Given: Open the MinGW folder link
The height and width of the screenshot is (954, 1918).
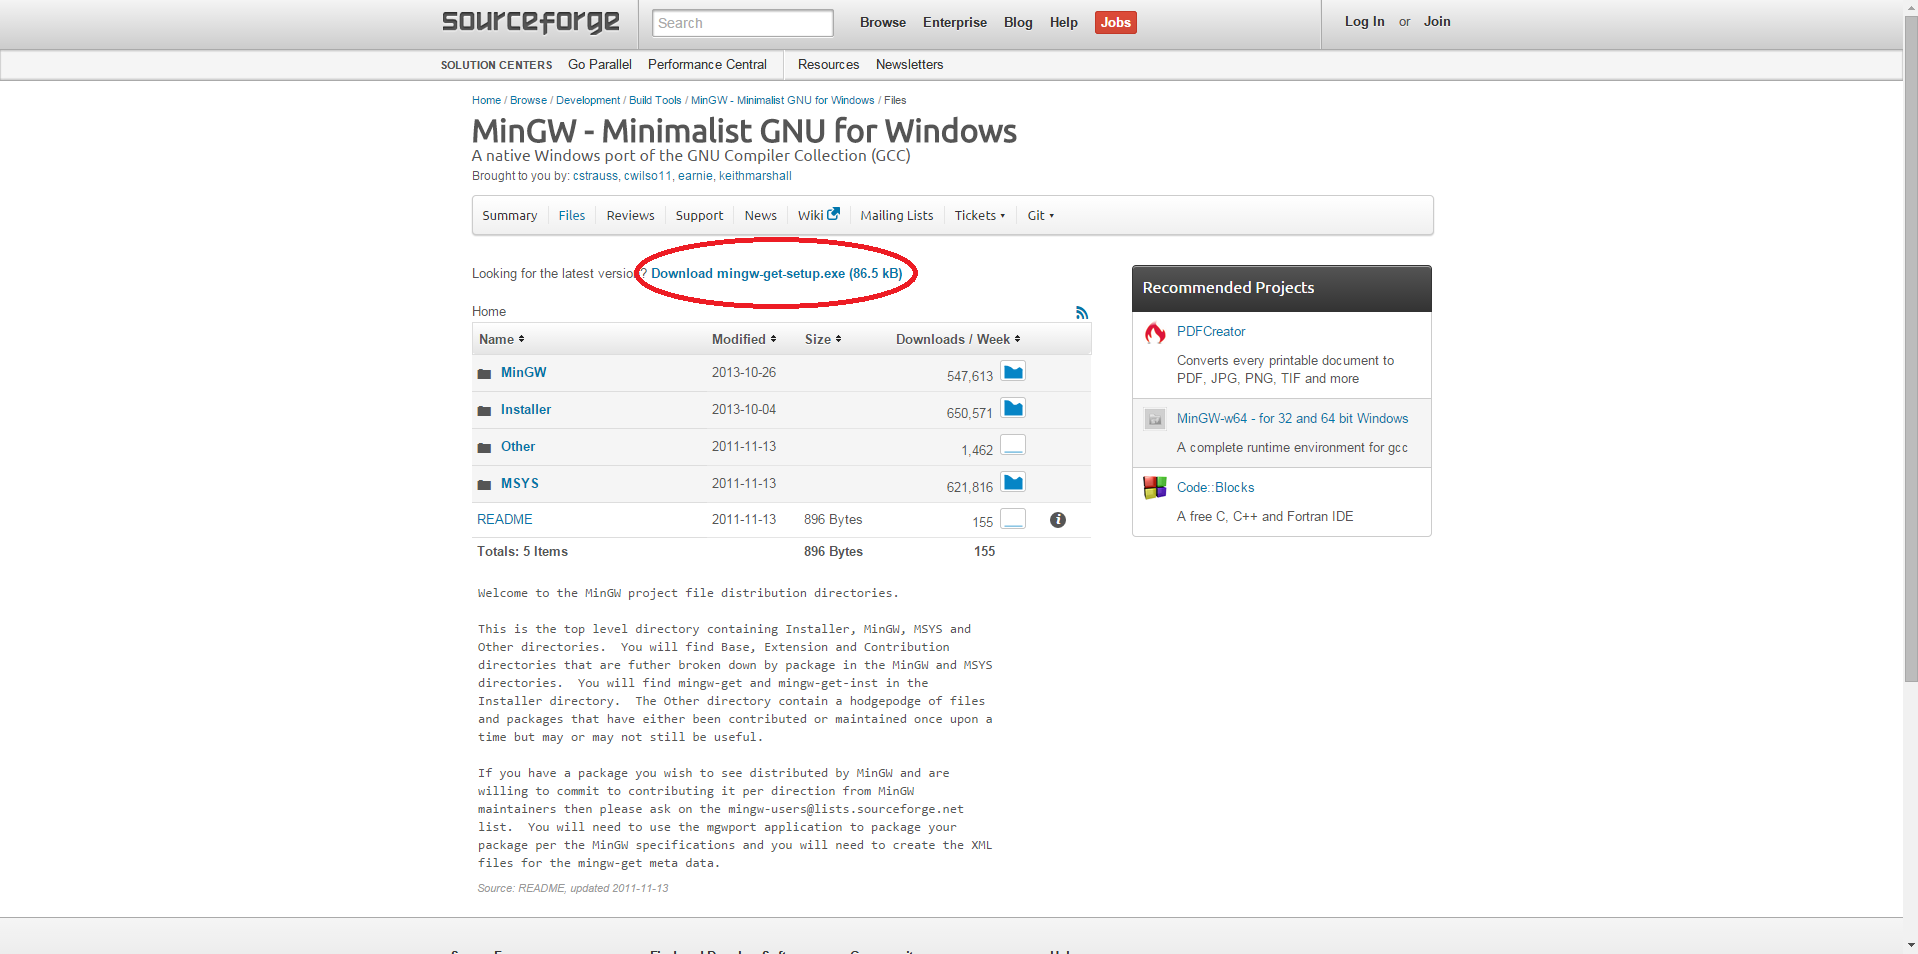Looking at the screenshot, I should tap(523, 372).
